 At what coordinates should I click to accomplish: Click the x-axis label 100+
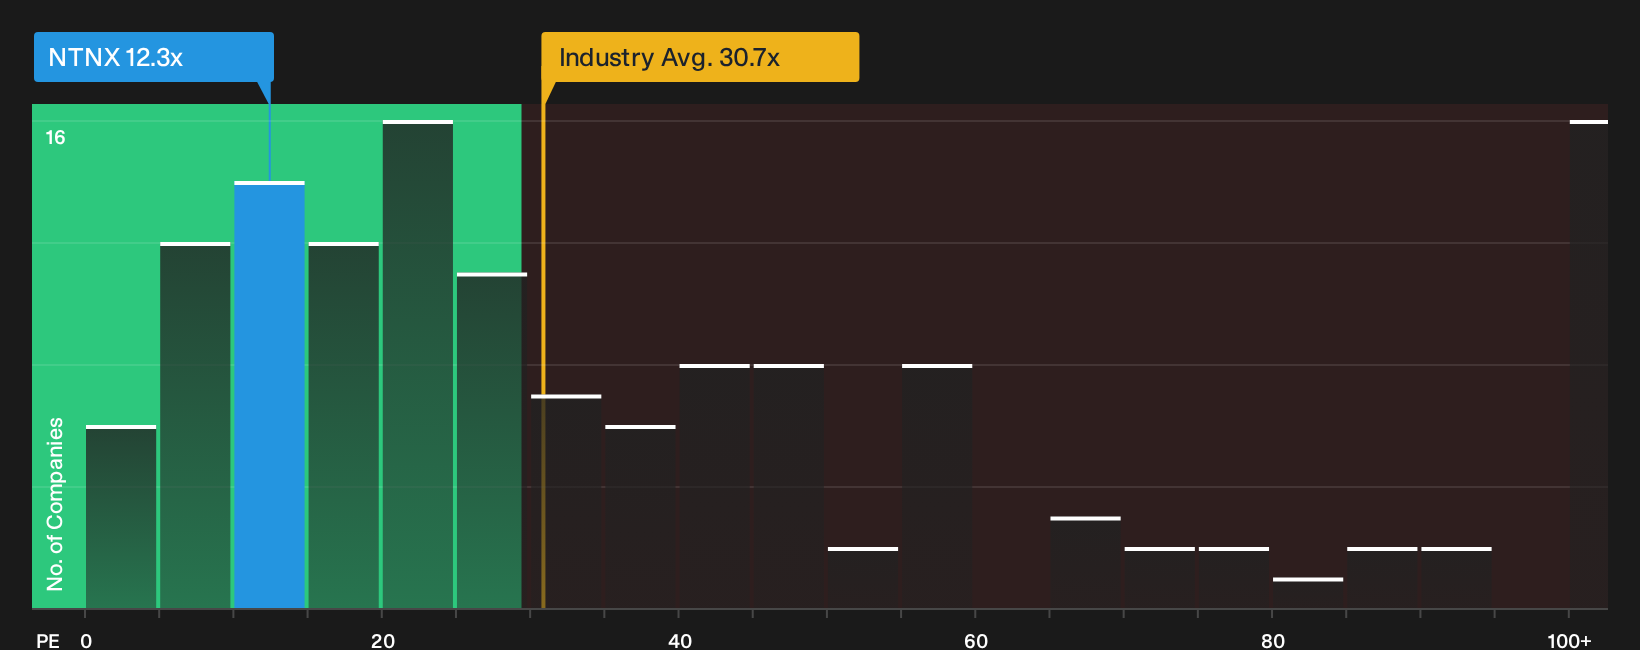pyautogui.click(x=1569, y=640)
